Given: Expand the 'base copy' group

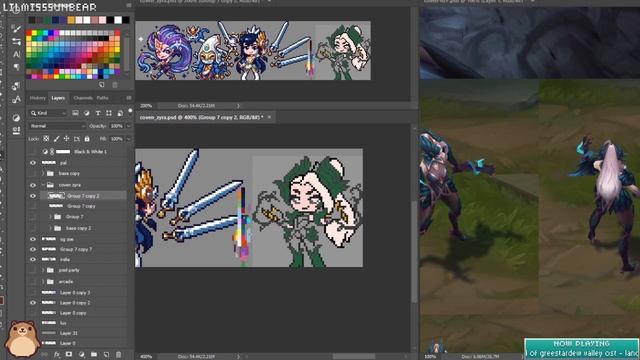Looking at the screenshot, I should coord(43,173).
